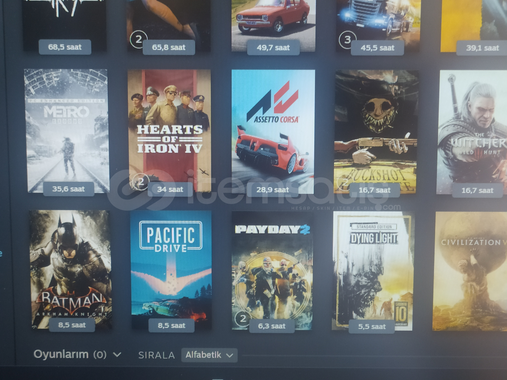Open the red car game, 49,7 saat
The height and width of the screenshot is (380, 507).
(x=273, y=26)
